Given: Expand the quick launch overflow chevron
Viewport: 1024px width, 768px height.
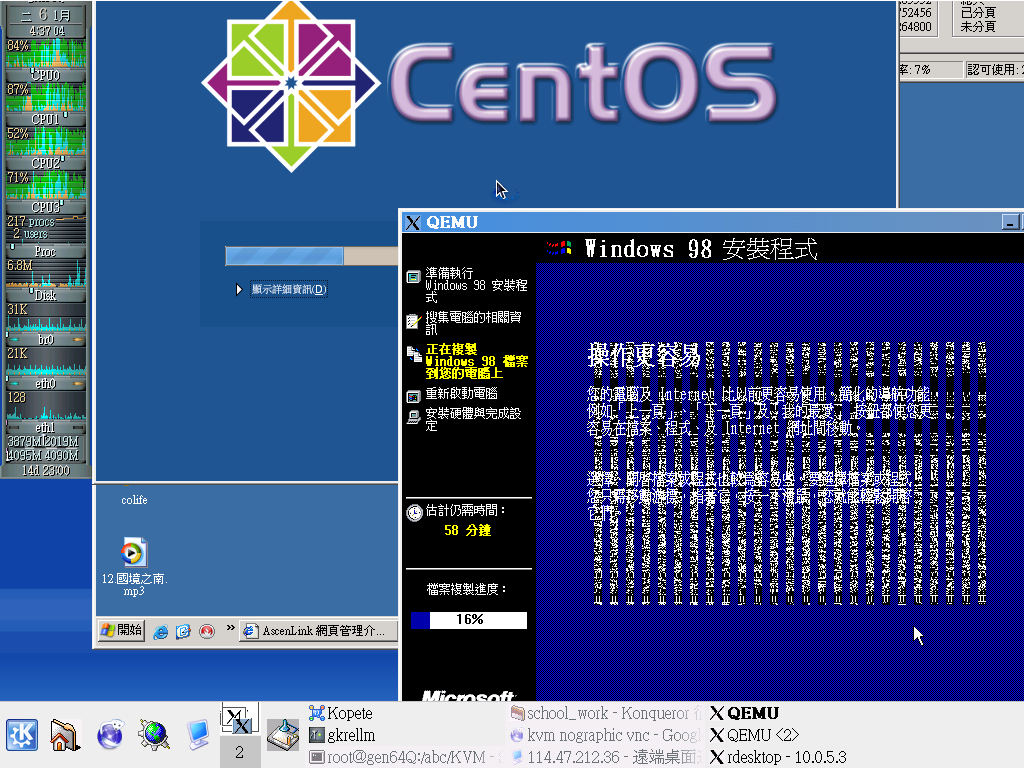Looking at the screenshot, I should click(x=231, y=628).
